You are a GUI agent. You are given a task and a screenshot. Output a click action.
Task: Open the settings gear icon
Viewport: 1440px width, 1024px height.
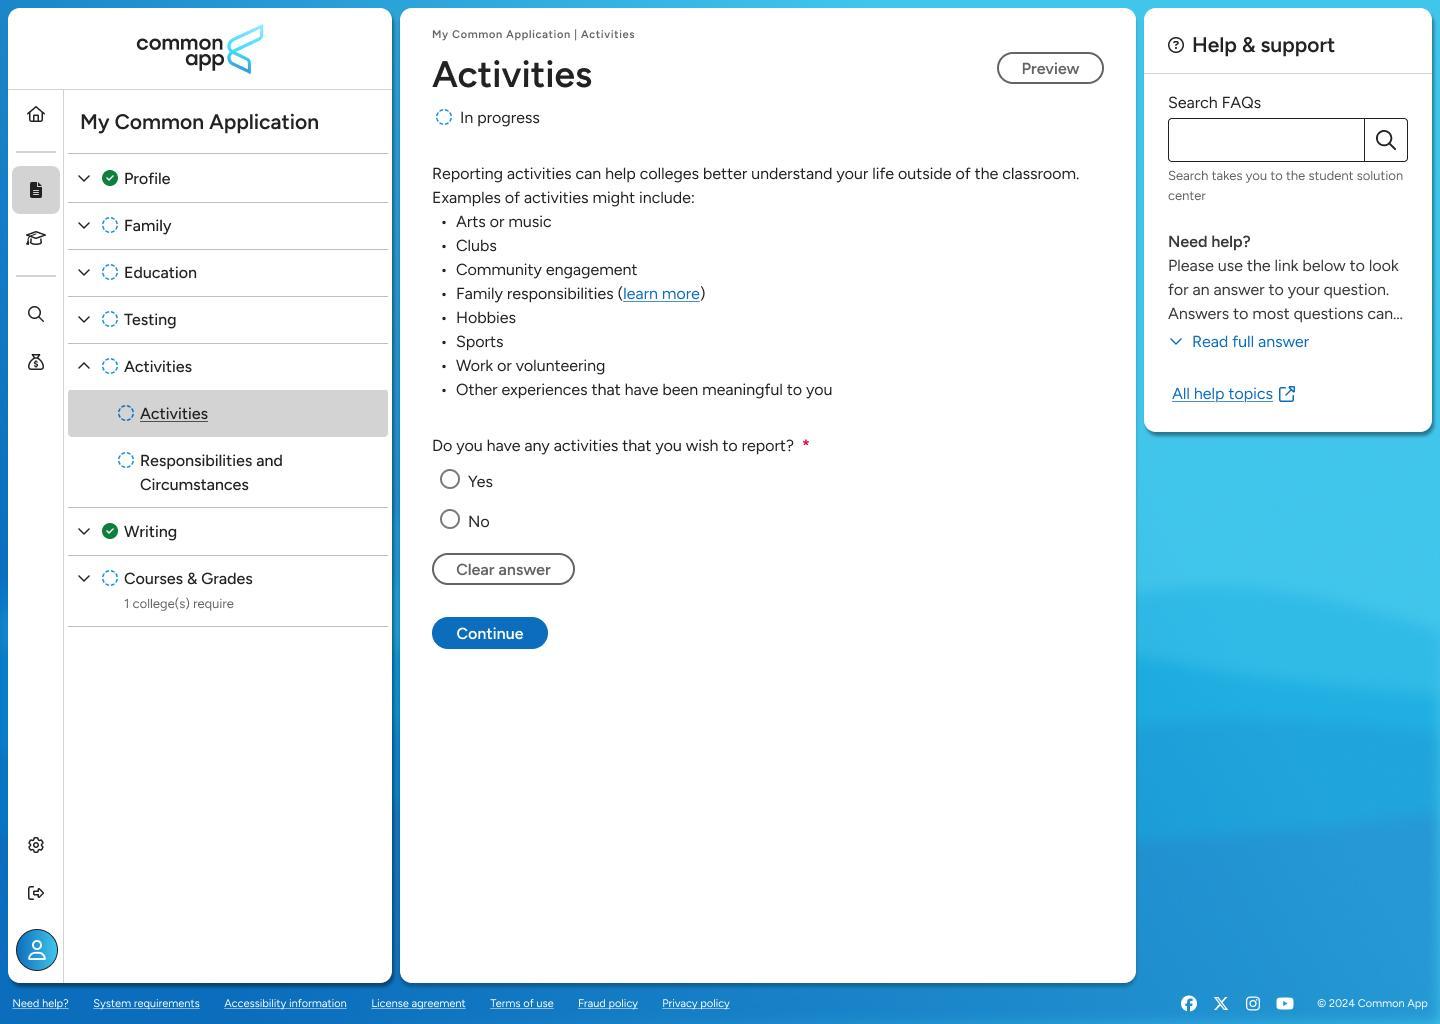click(x=36, y=845)
